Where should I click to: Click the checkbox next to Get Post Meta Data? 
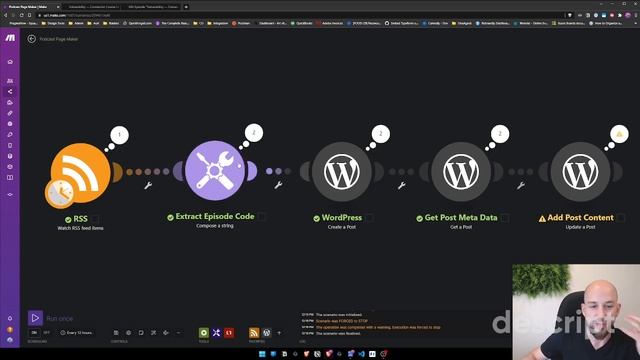coord(505,218)
